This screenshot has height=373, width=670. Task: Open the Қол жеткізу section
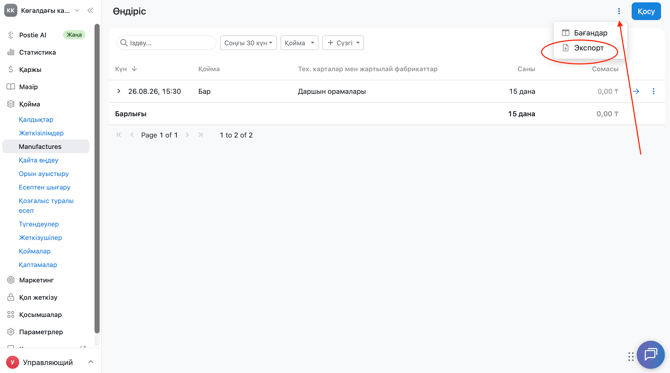(x=38, y=297)
